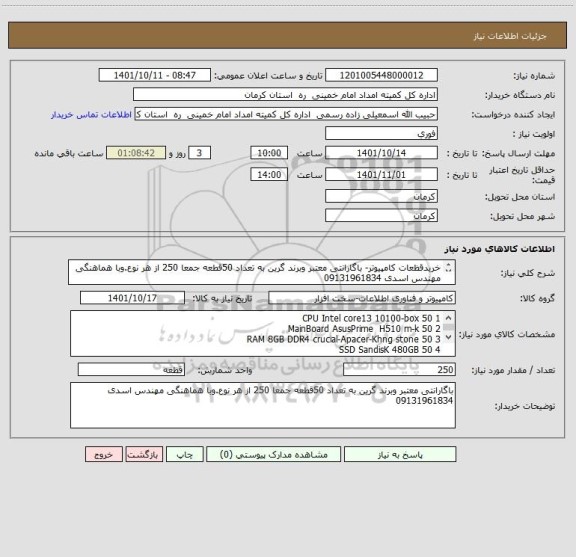Select line 'CPU Intel core13 10100-box 50 1'
The height and width of the screenshot is (557, 576).
(371, 318)
